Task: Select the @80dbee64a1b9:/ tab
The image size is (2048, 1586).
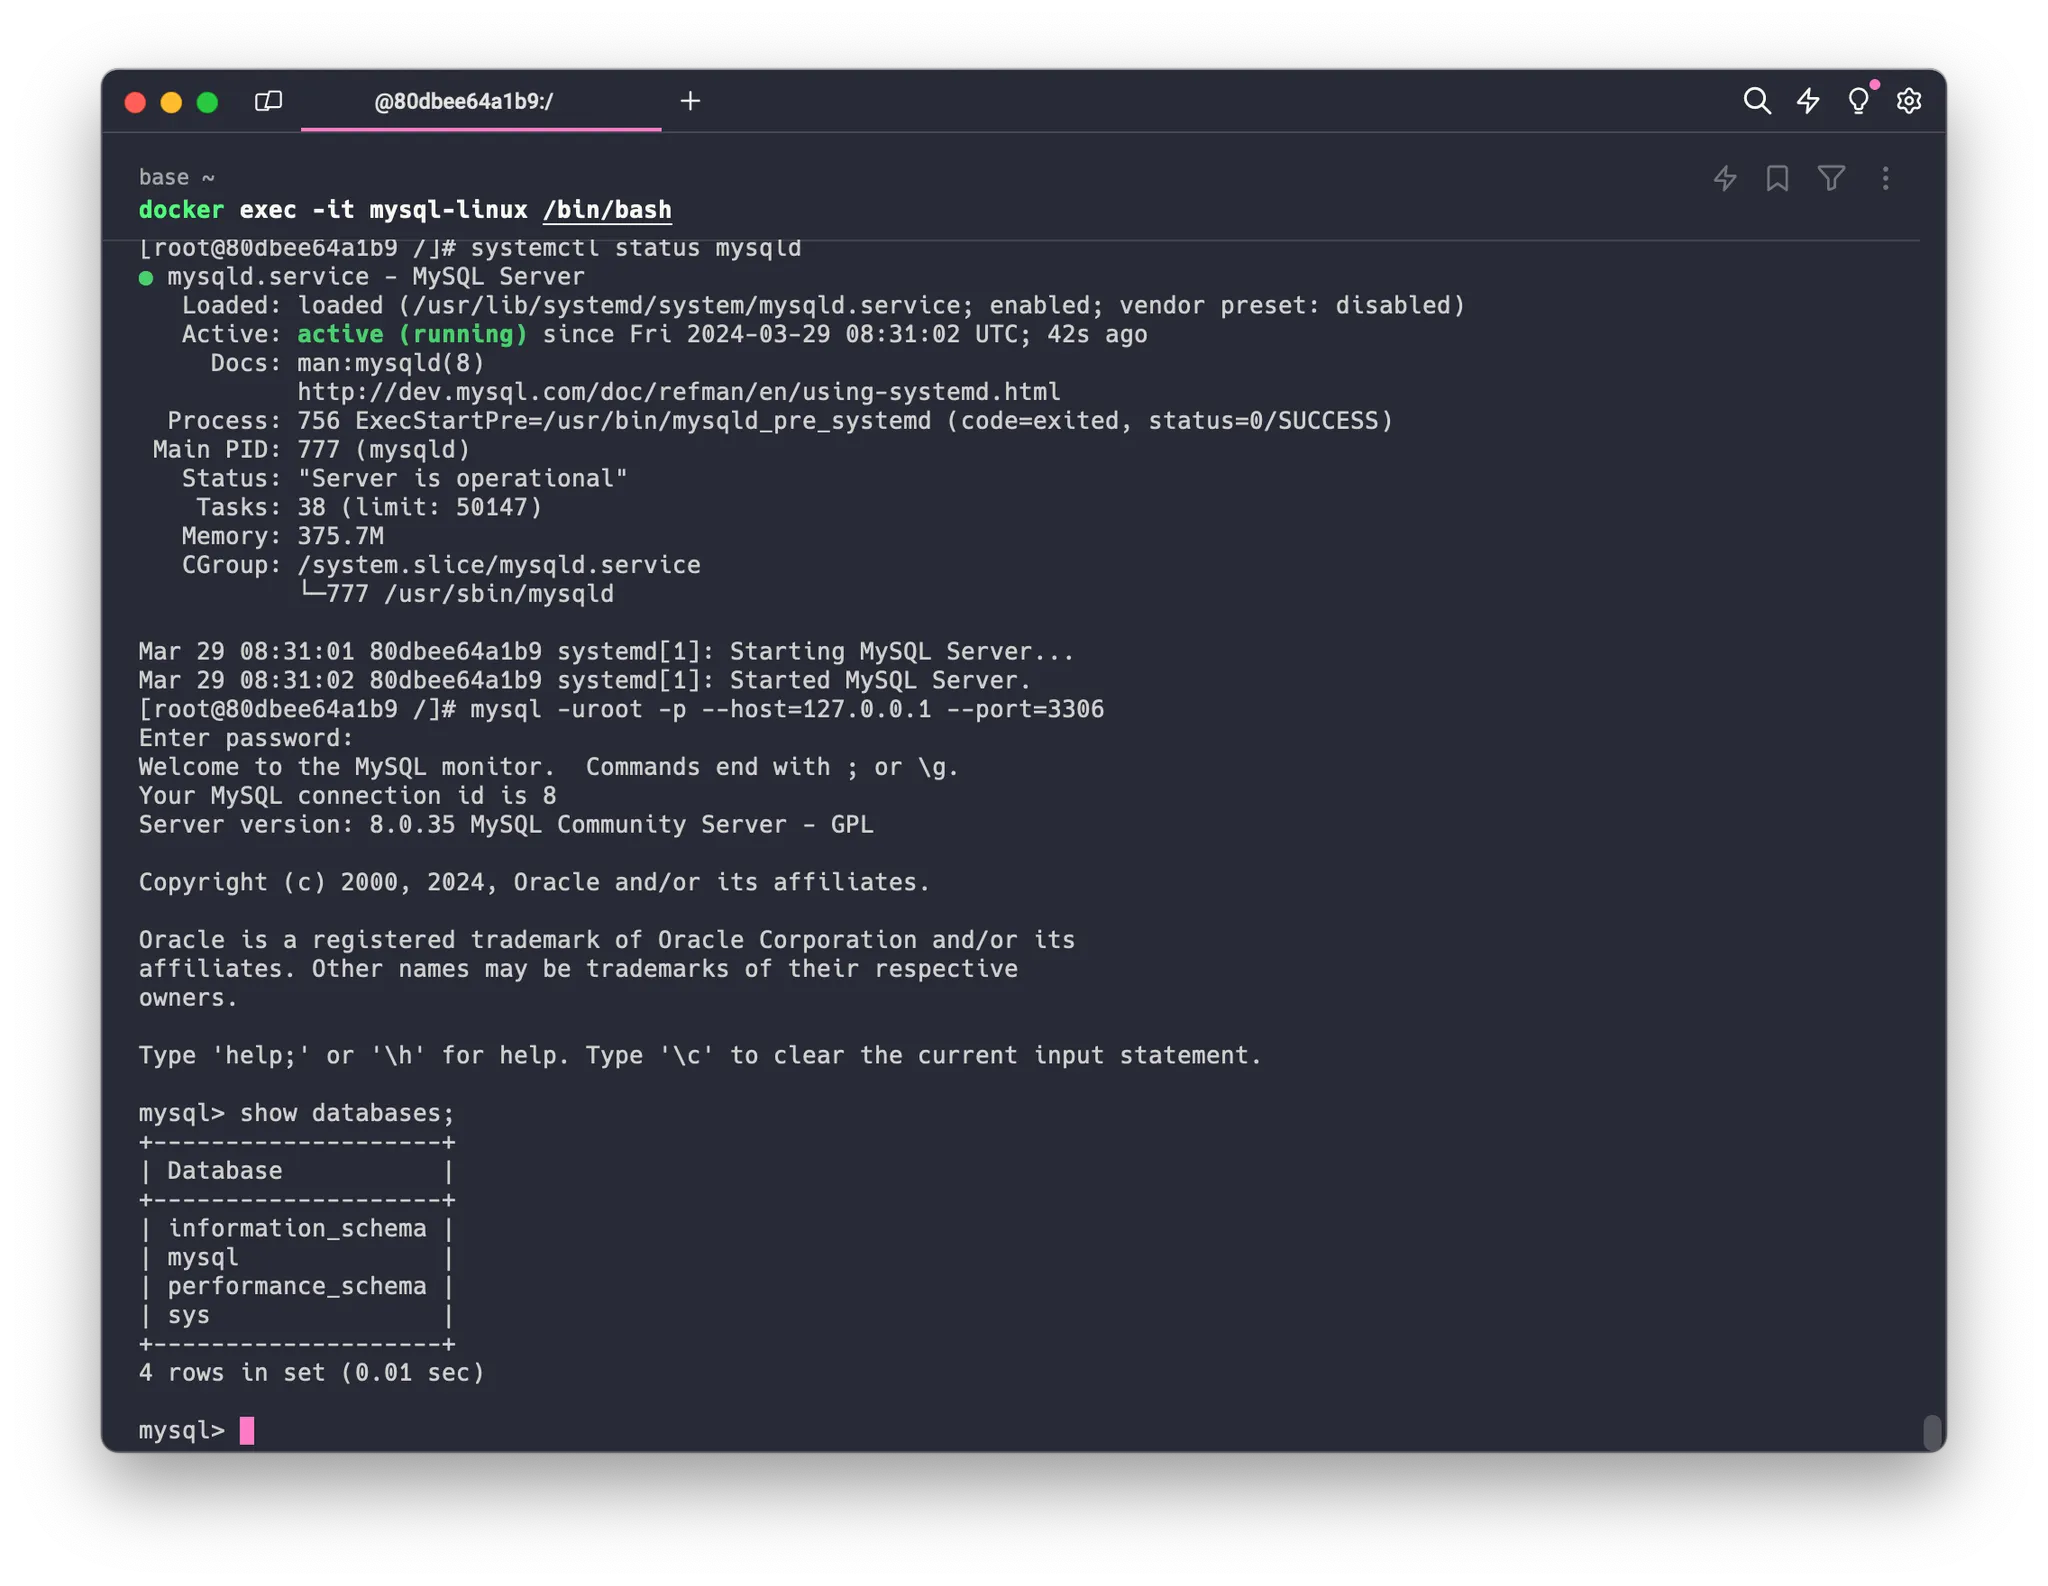Action: (463, 101)
